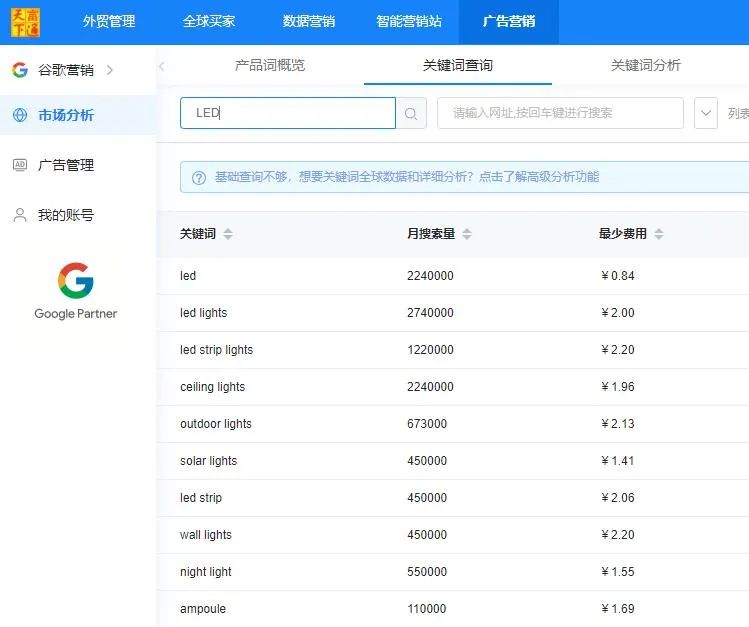The width and height of the screenshot is (749, 627).
Task: Click the URL input field 请输入网址
Action: [x=560, y=113]
